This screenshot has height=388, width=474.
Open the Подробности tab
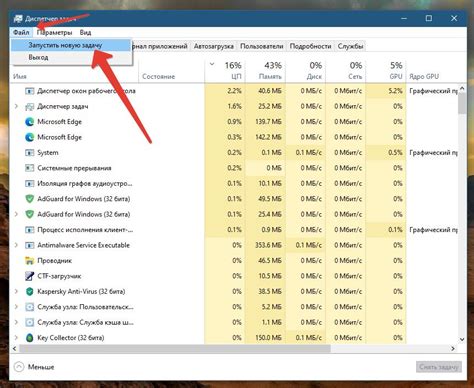point(310,46)
